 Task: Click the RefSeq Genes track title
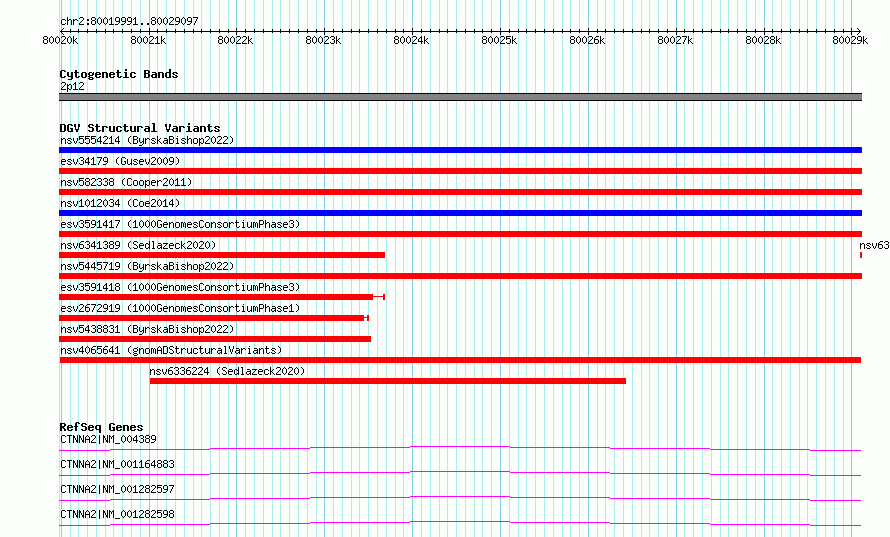[101, 427]
